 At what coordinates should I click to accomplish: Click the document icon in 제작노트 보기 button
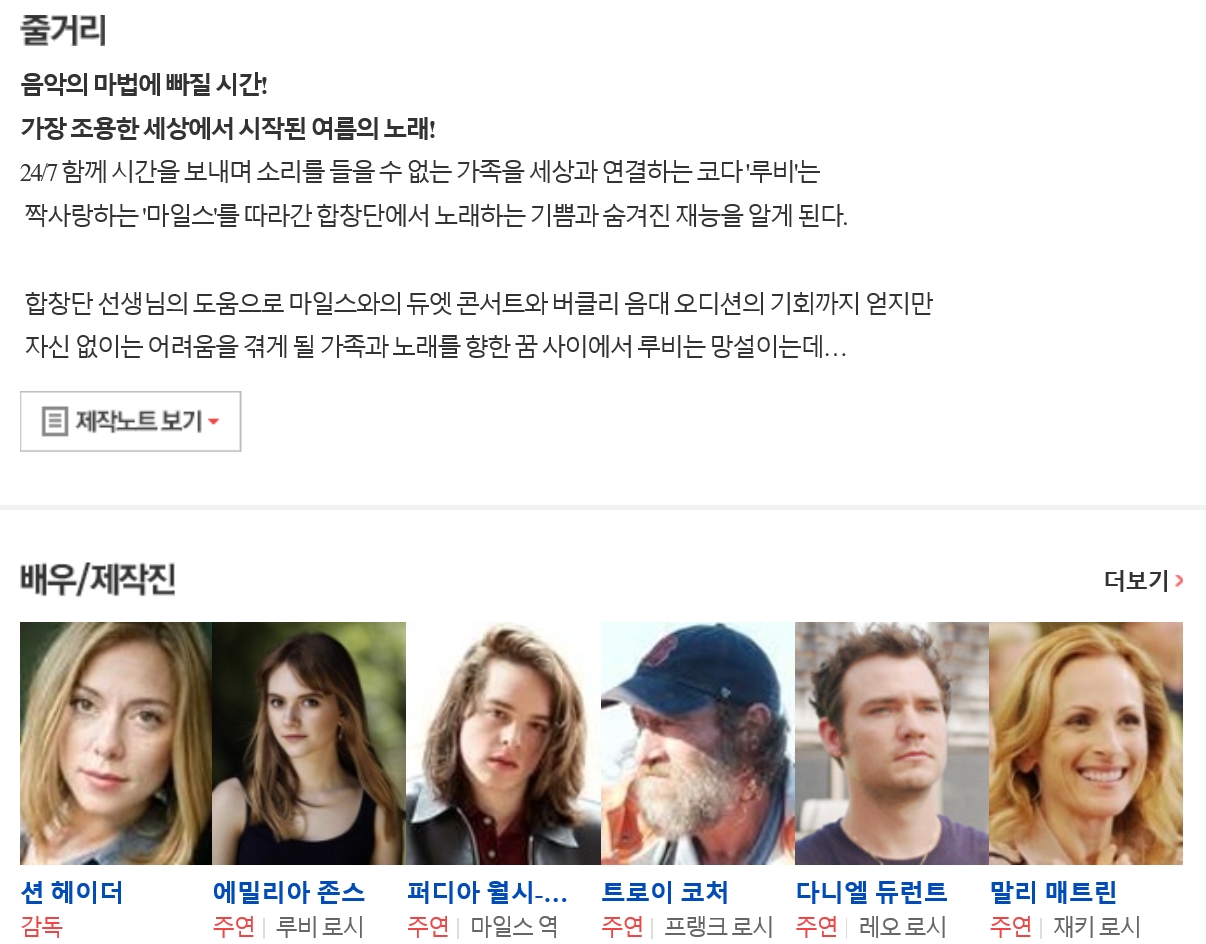[x=55, y=421]
